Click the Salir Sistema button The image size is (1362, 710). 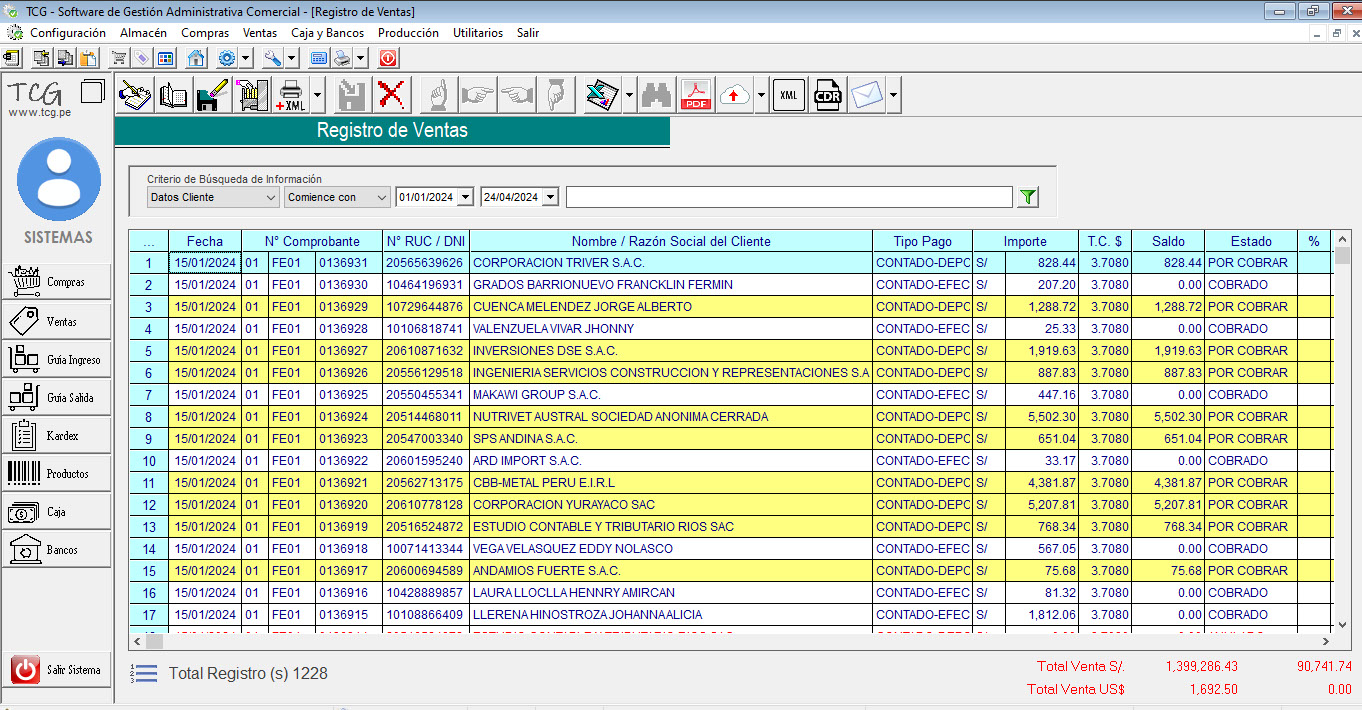coord(58,670)
